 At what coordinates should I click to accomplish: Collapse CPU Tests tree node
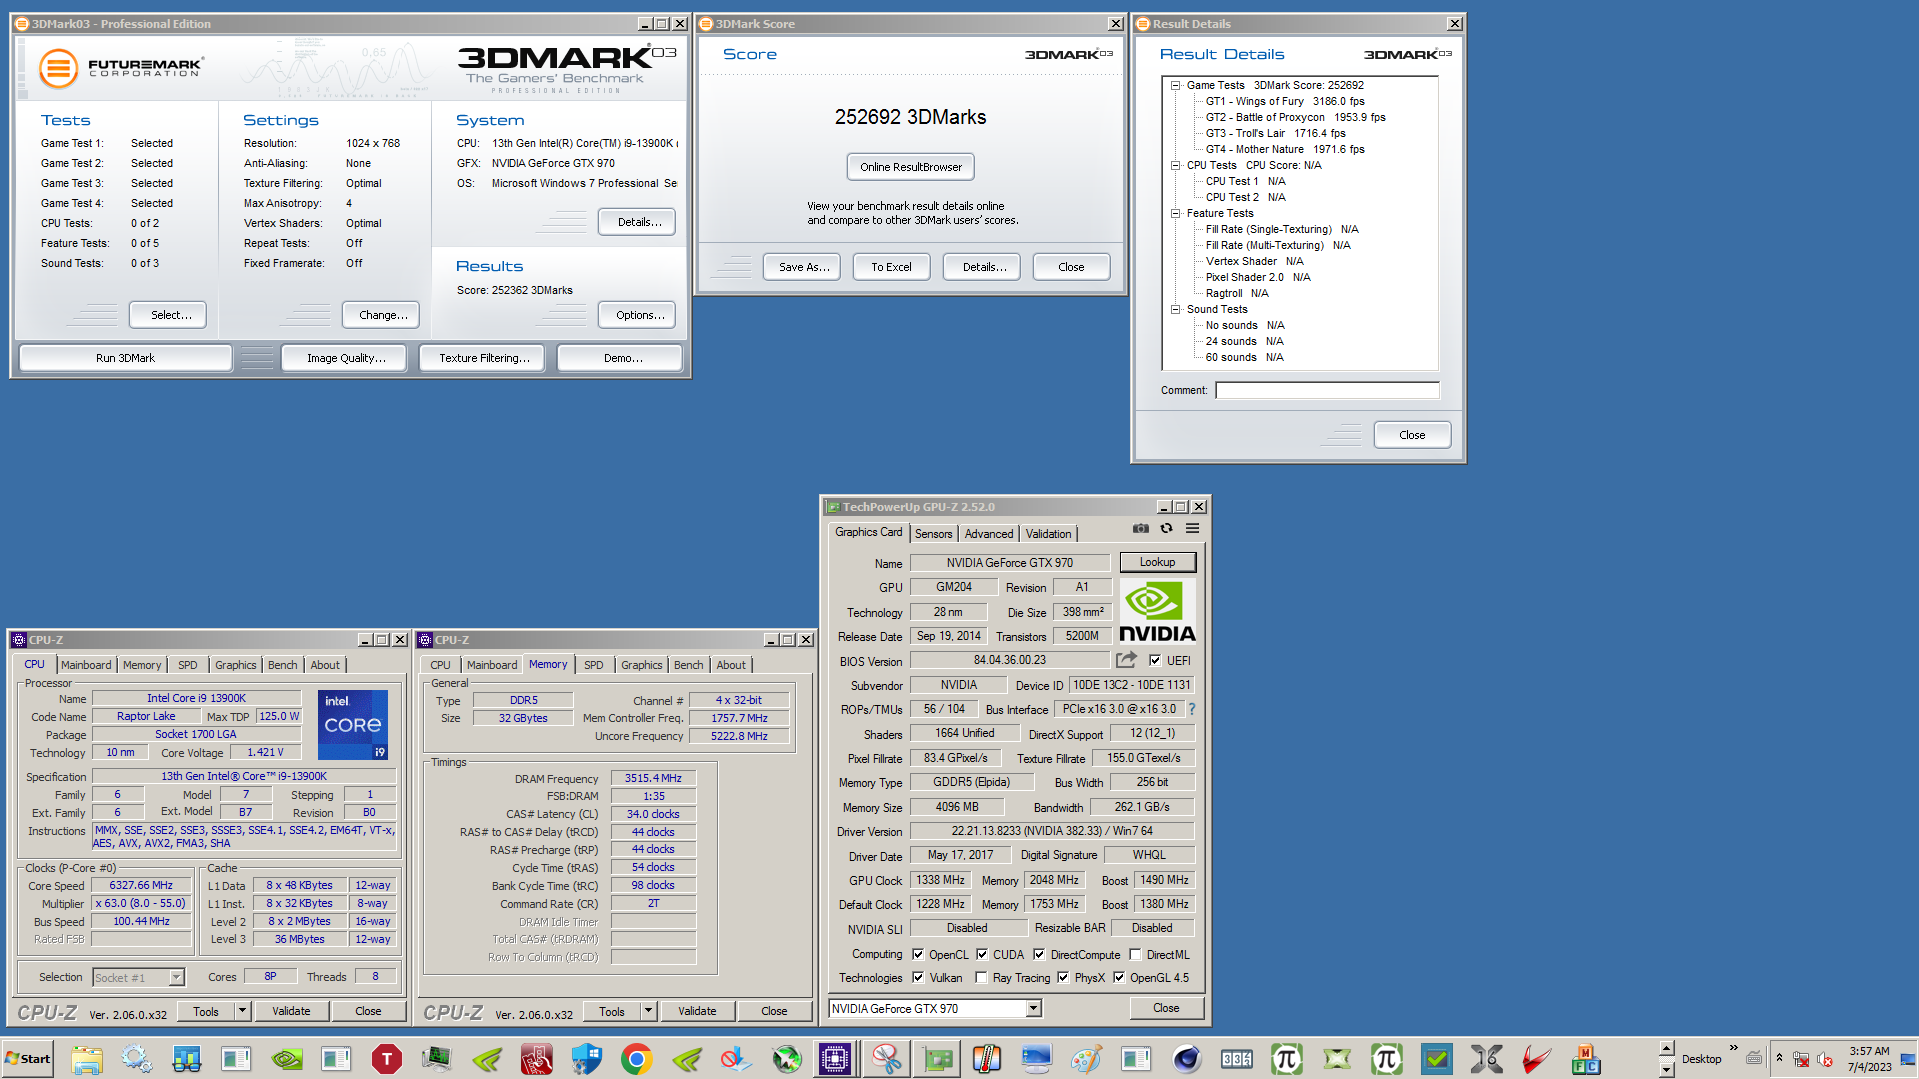coord(1176,165)
